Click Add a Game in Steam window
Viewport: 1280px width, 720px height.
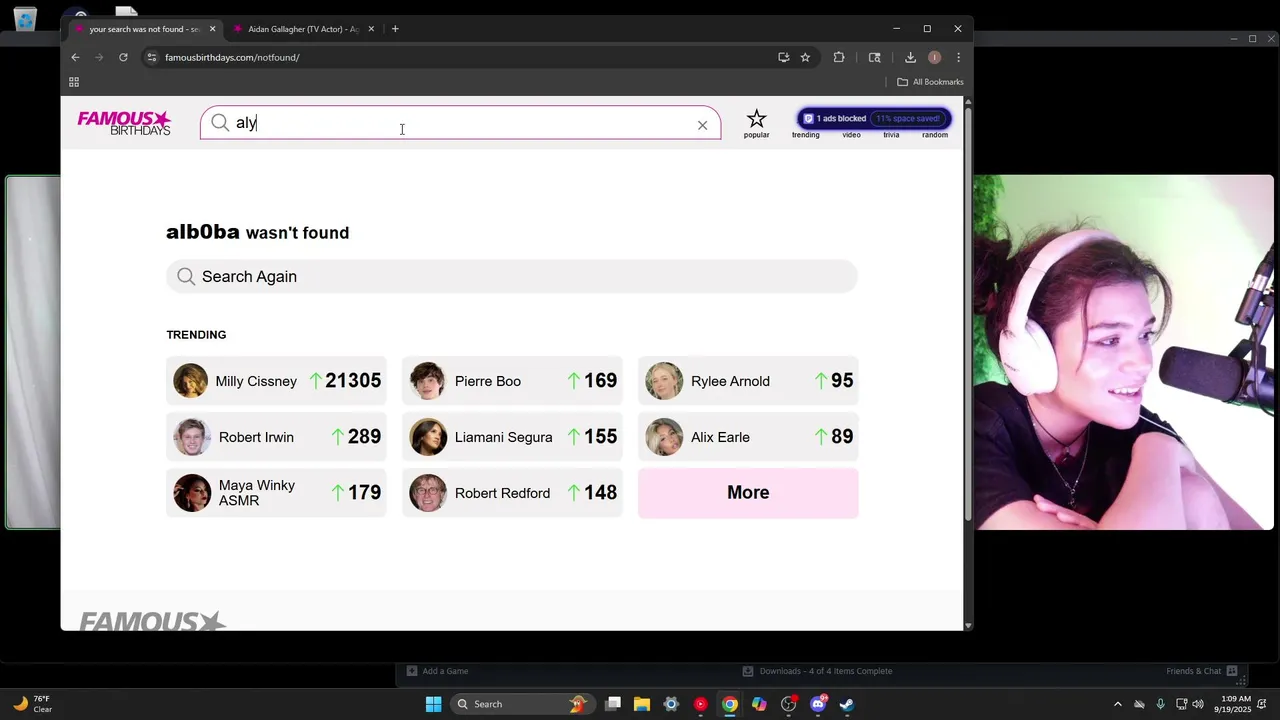pyautogui.click(x=438, y=671)
